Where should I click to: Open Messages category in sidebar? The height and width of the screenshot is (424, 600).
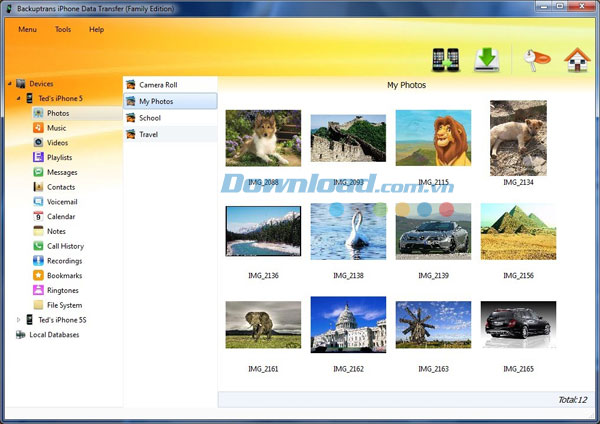61,172
